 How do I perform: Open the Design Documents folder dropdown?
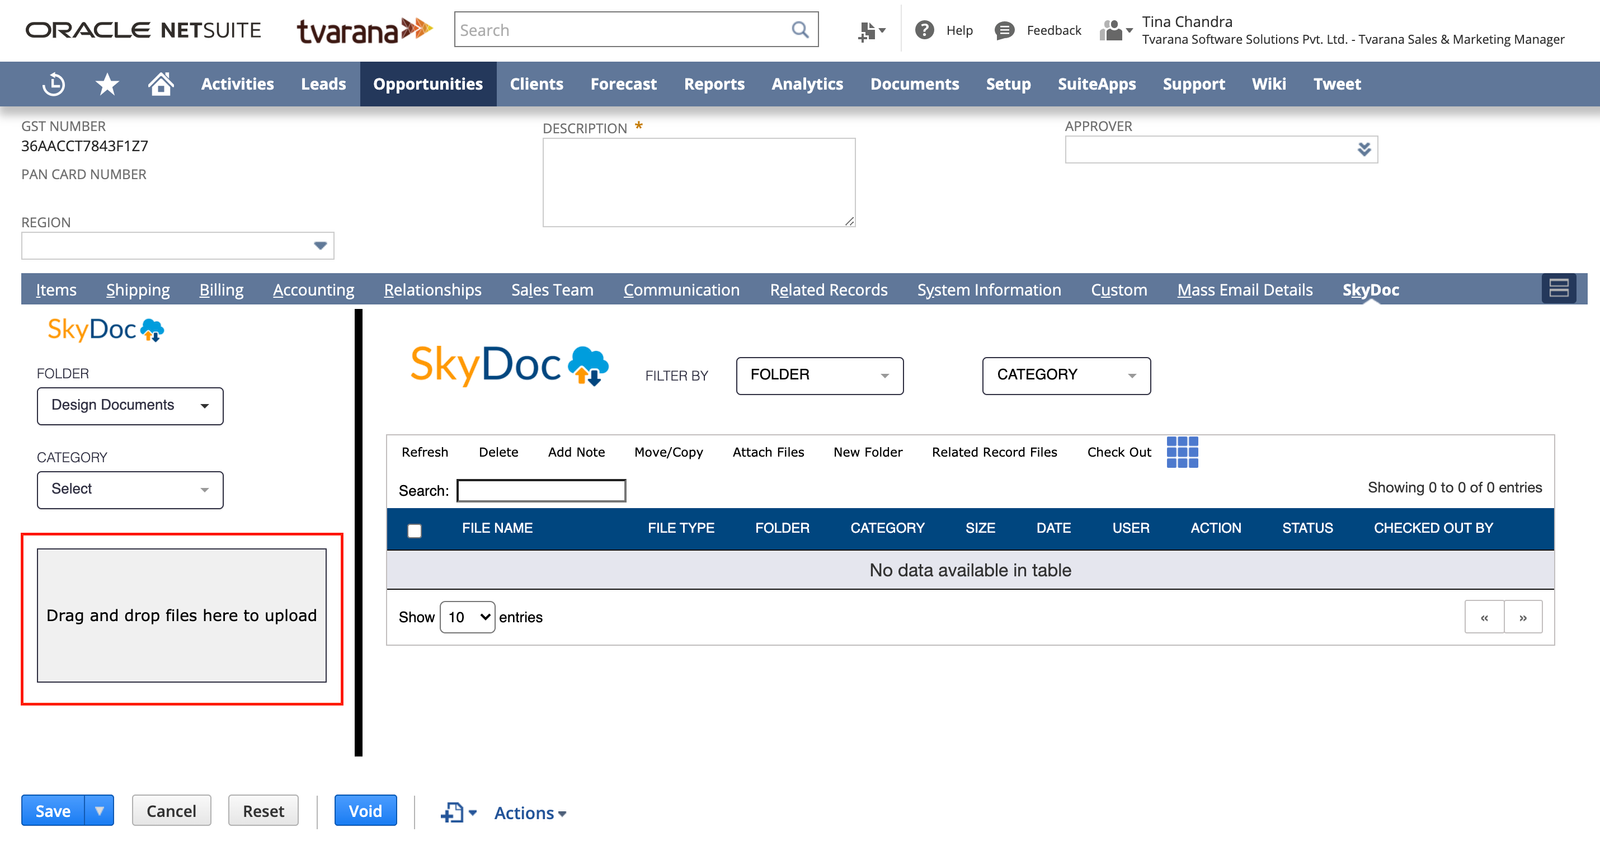(130, 406)
